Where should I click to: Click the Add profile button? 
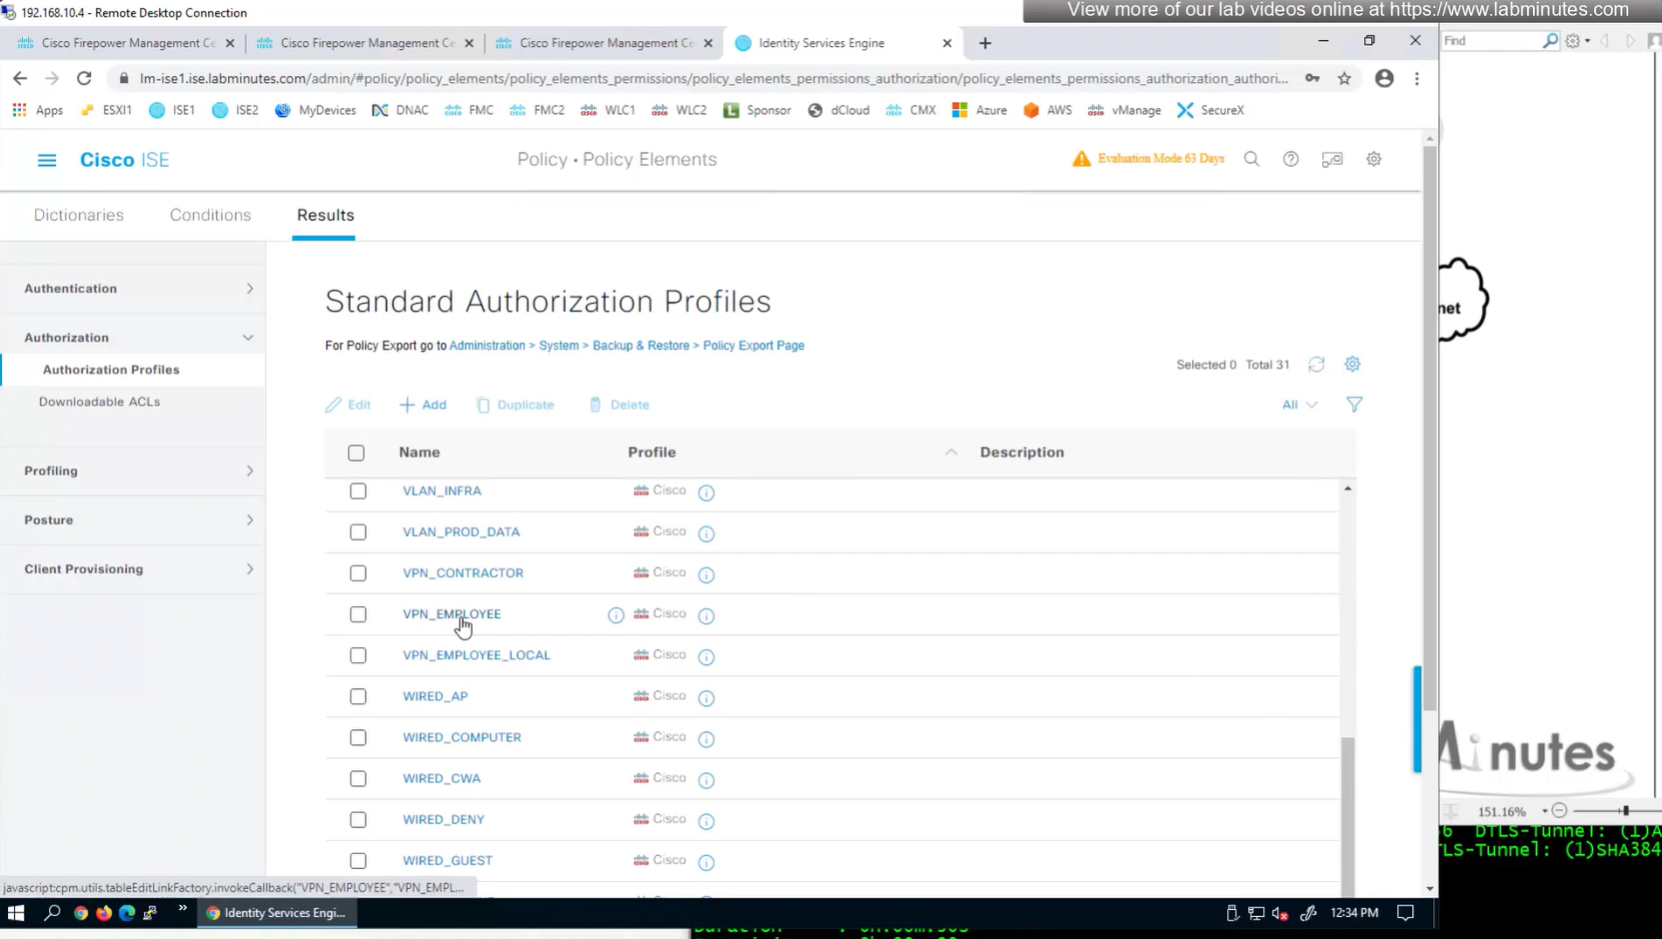[423, 405]
